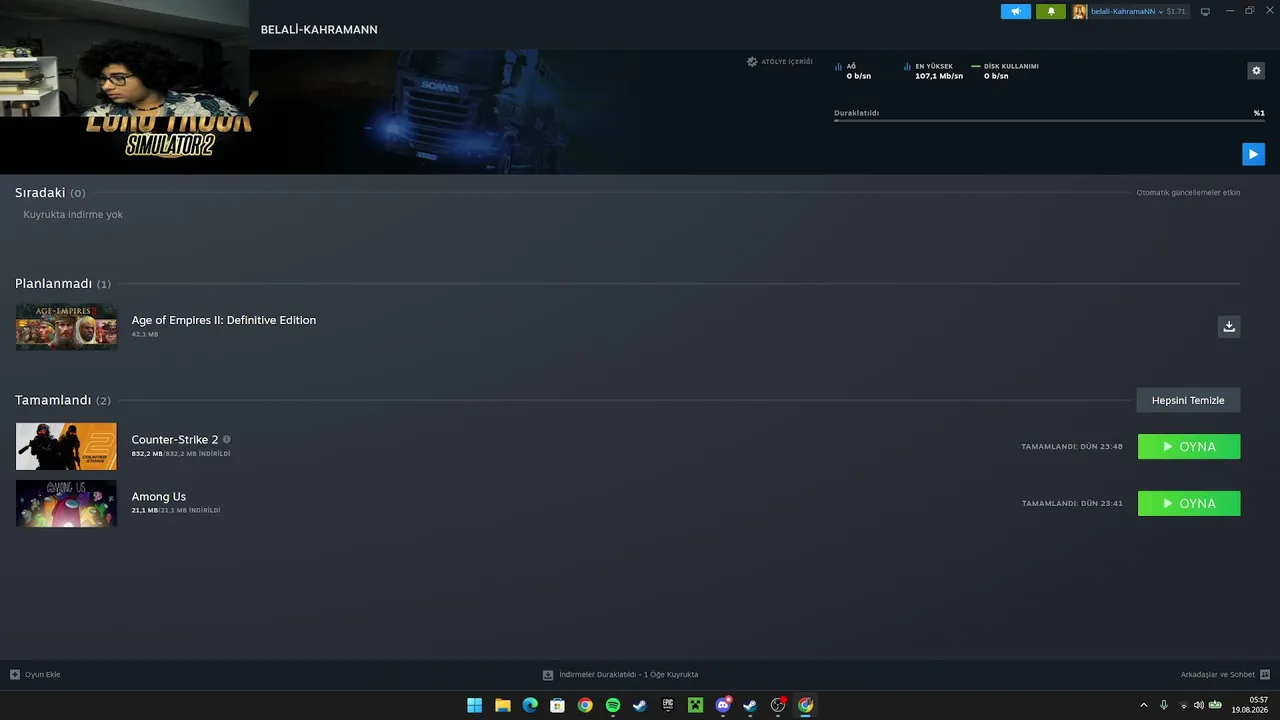This screenshot has height=720, width=1280.
Task: Click the Duraklatıldı status text
Action: [x=856, y=113]
